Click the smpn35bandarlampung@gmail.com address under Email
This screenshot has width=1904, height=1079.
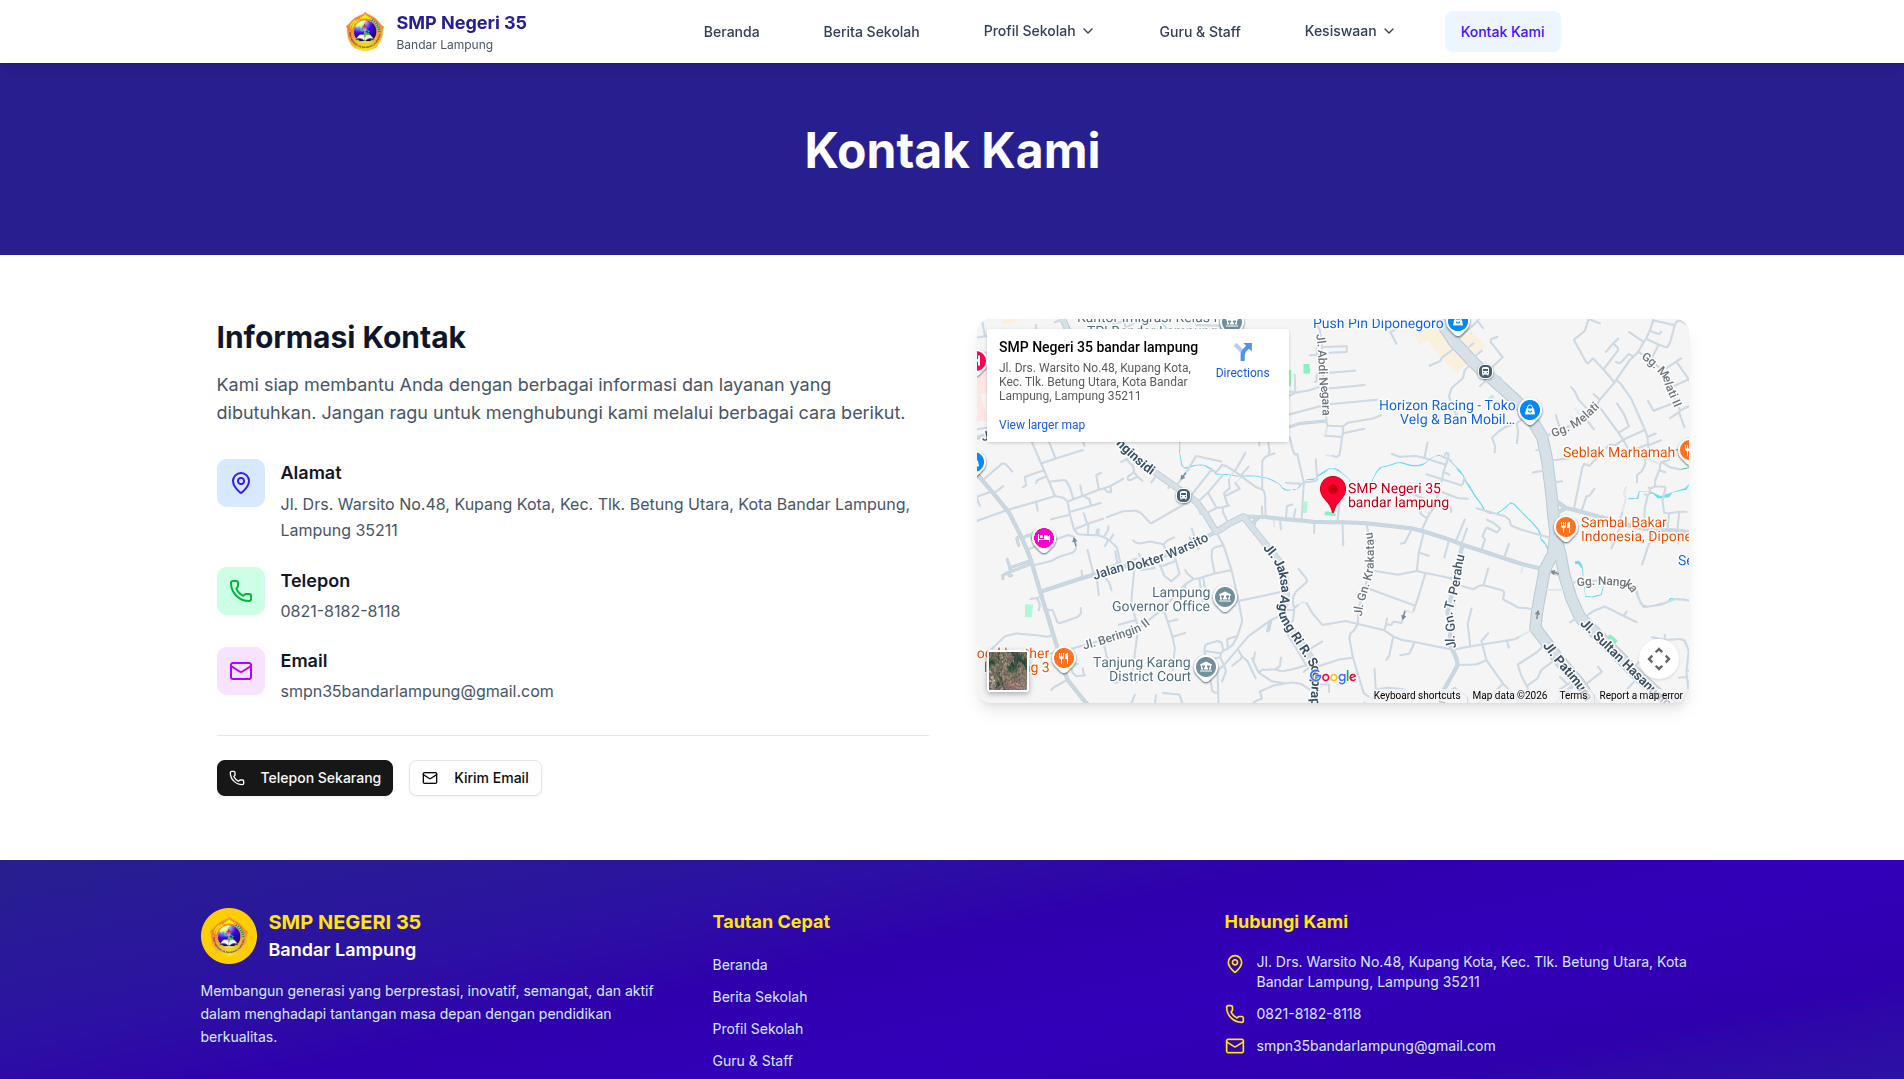(x=417, y=691)
